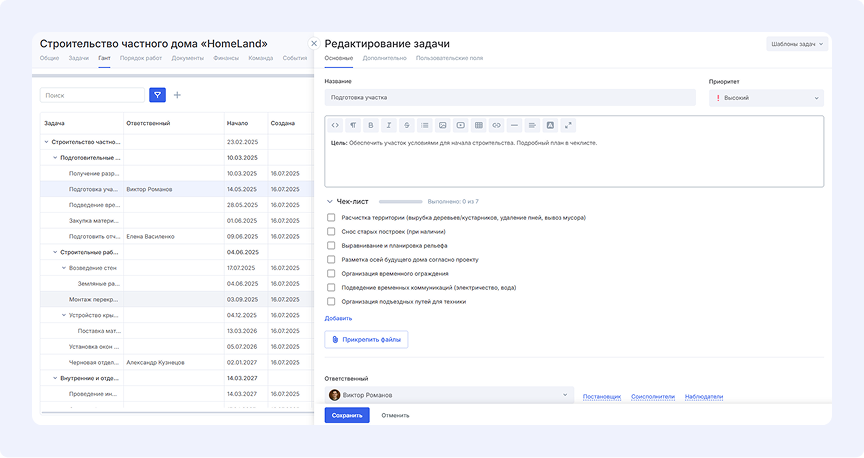Apply italic formatting in editor toolbar
The height and width of the screenshot is (458, 864).
click(x=388, y=125)
